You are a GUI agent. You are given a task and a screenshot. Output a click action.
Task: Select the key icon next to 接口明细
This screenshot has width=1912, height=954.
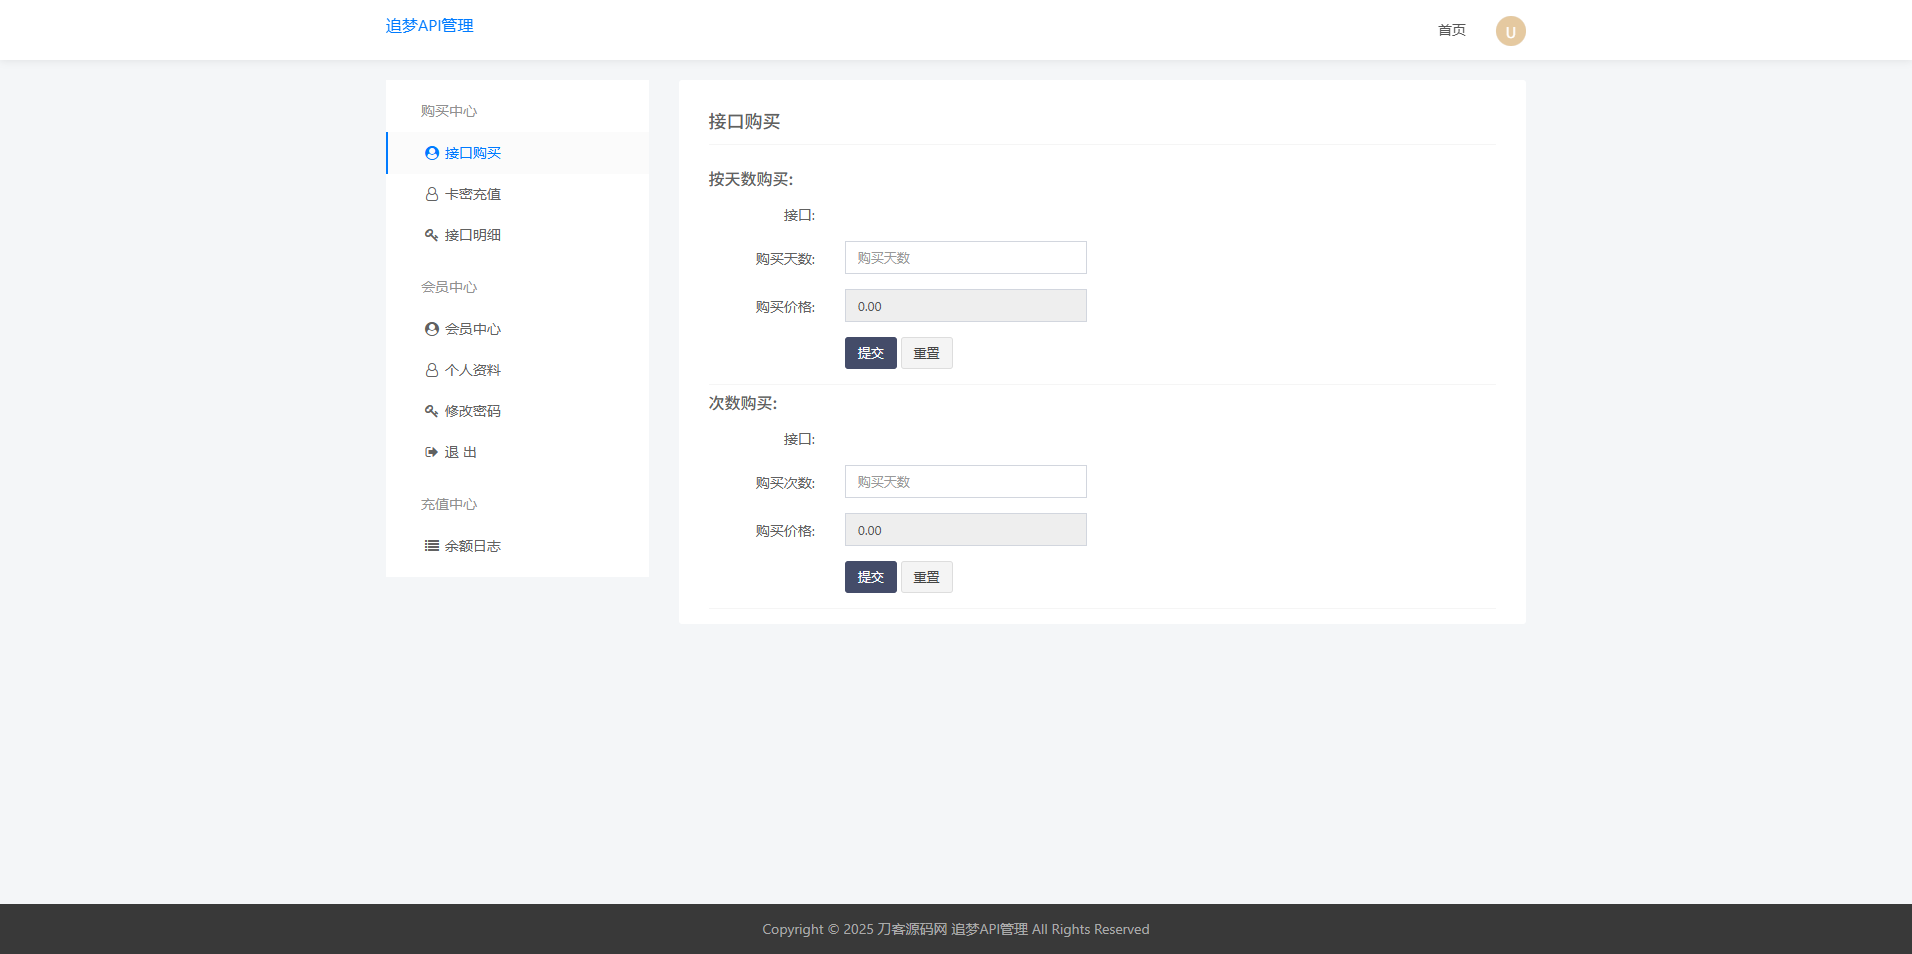pyautogui.click(x=431, y=234)
